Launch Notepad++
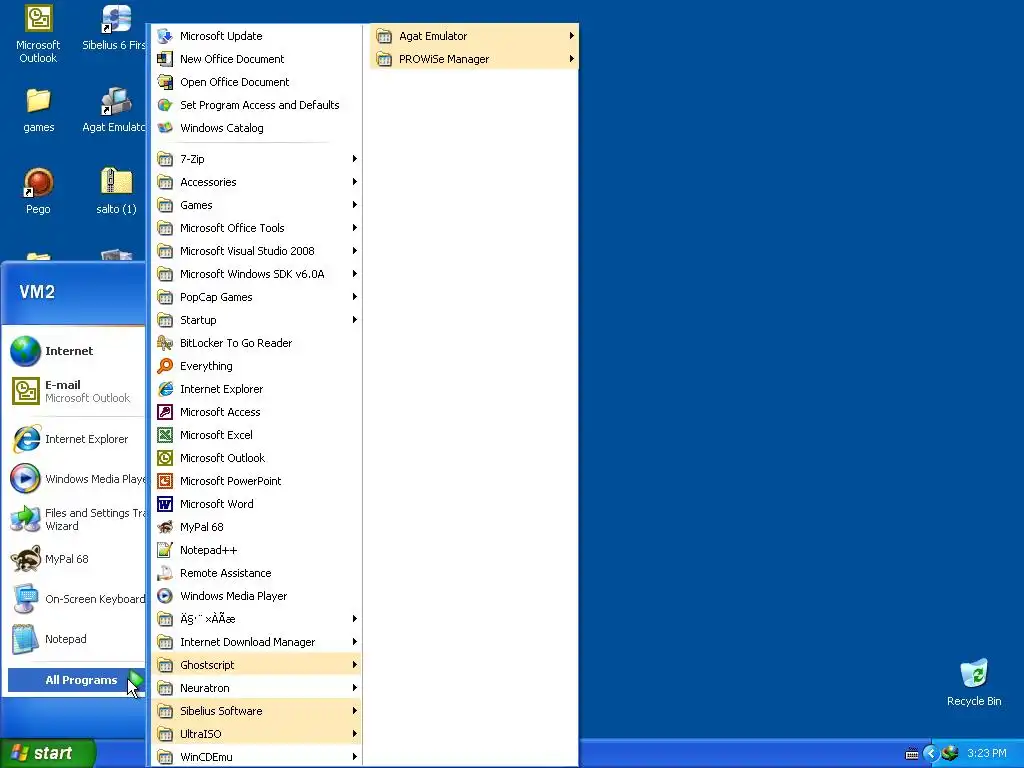 [256, 550]
